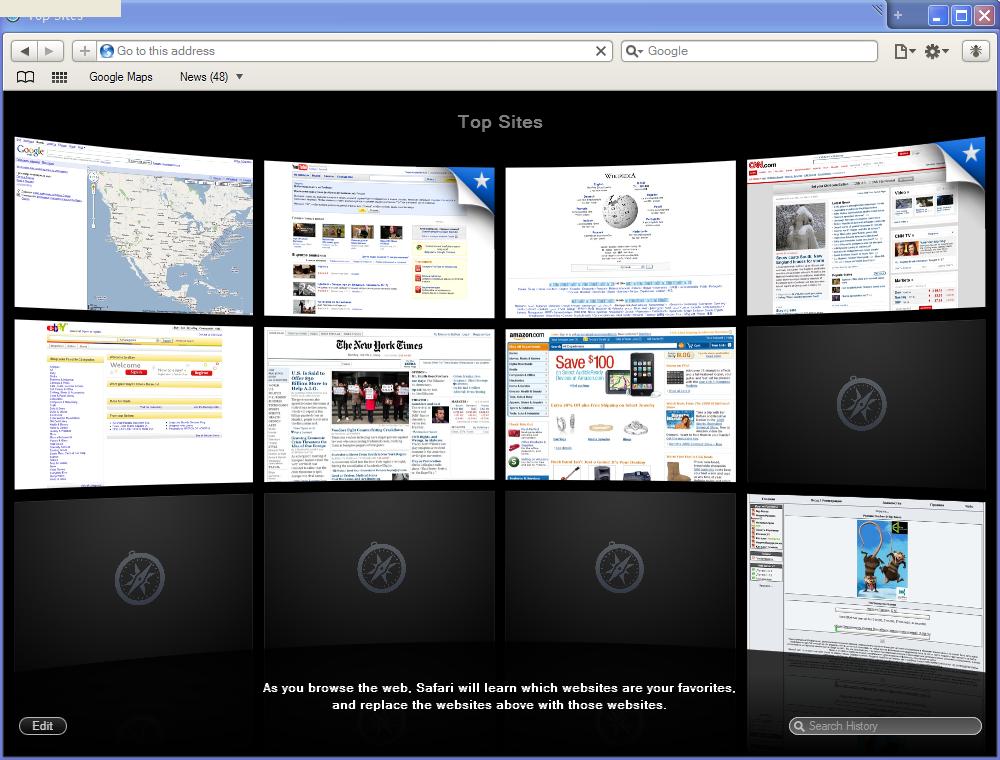This screenshot has width=1000, height=760.
Task: Show all bookmarks with open-book icon
Action: (26, 77)
